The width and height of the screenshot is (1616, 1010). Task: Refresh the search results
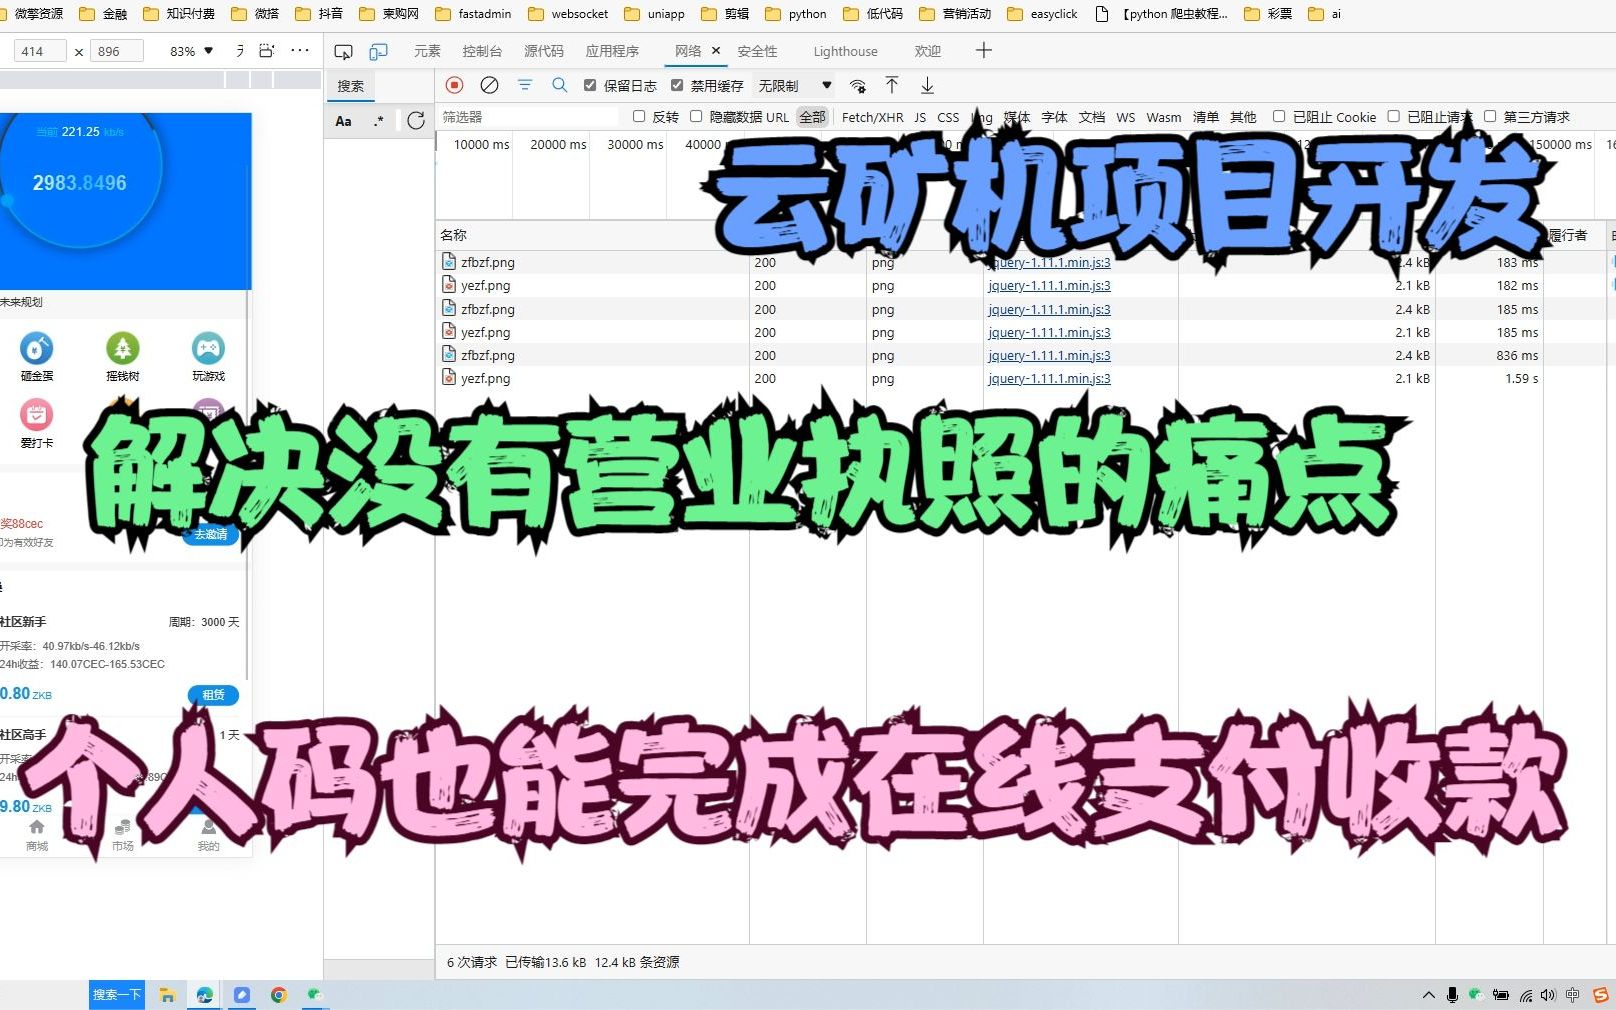416,121
